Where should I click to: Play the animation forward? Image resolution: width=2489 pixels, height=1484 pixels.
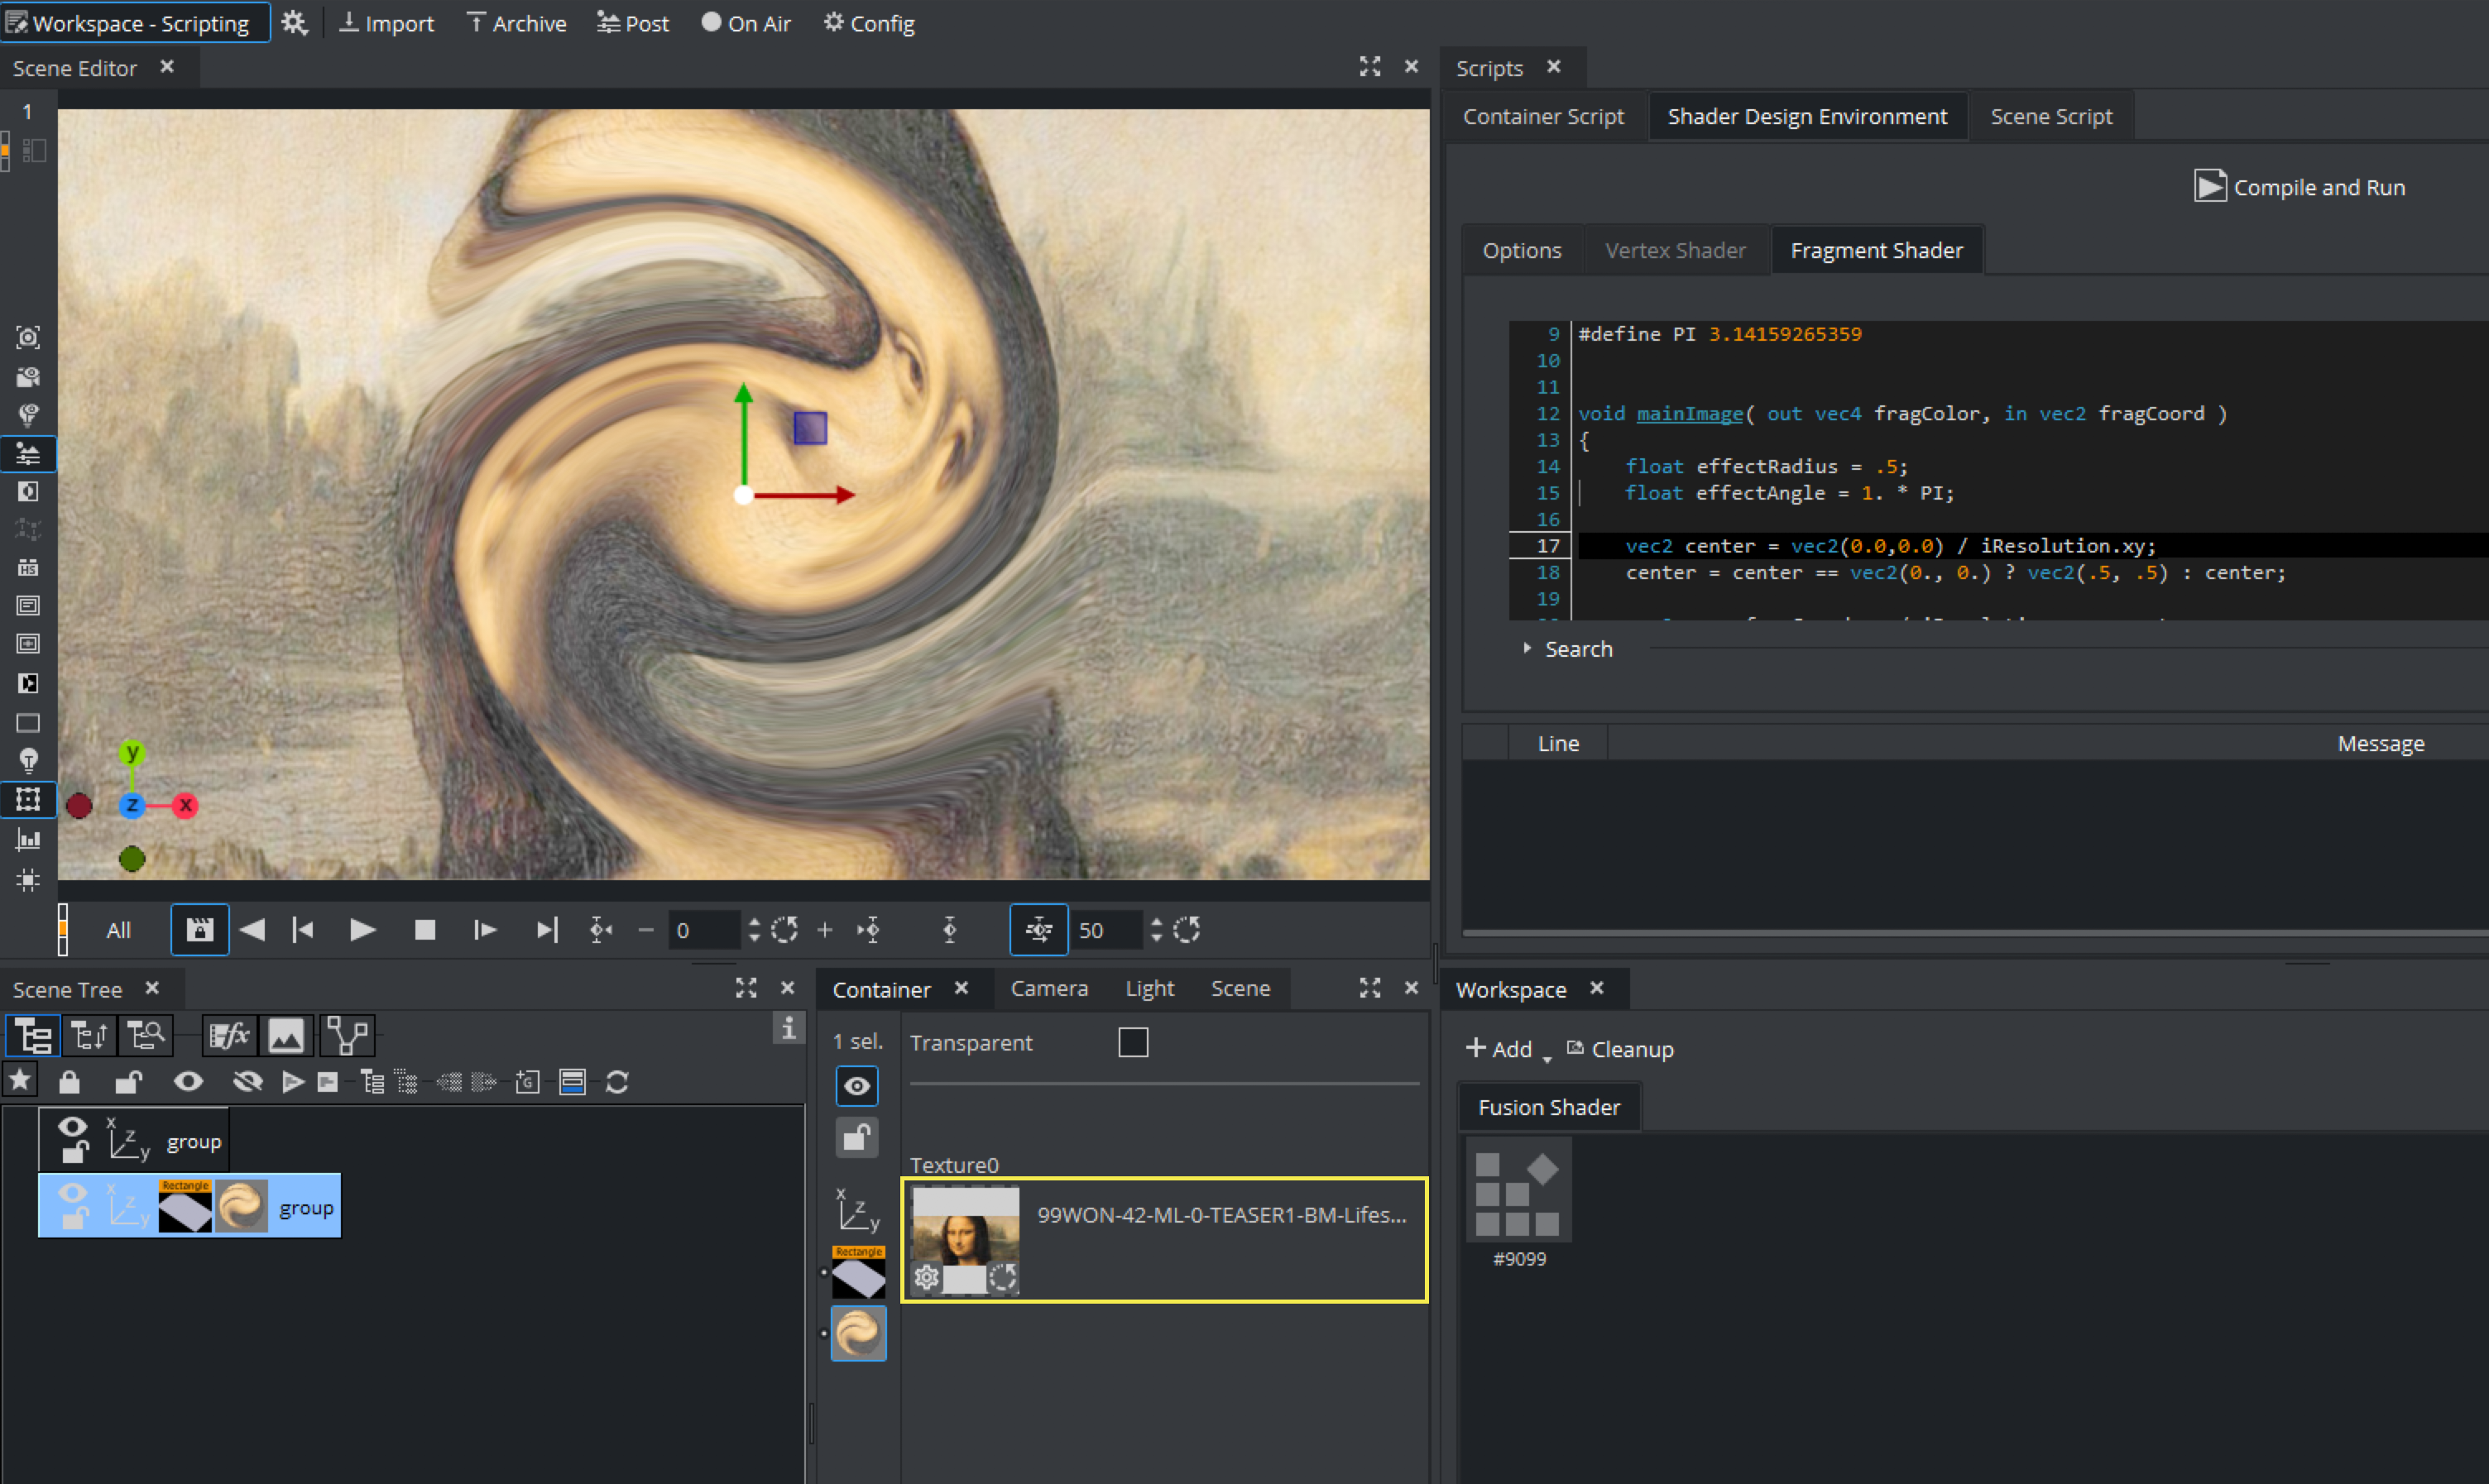click(x=362, y=930)
